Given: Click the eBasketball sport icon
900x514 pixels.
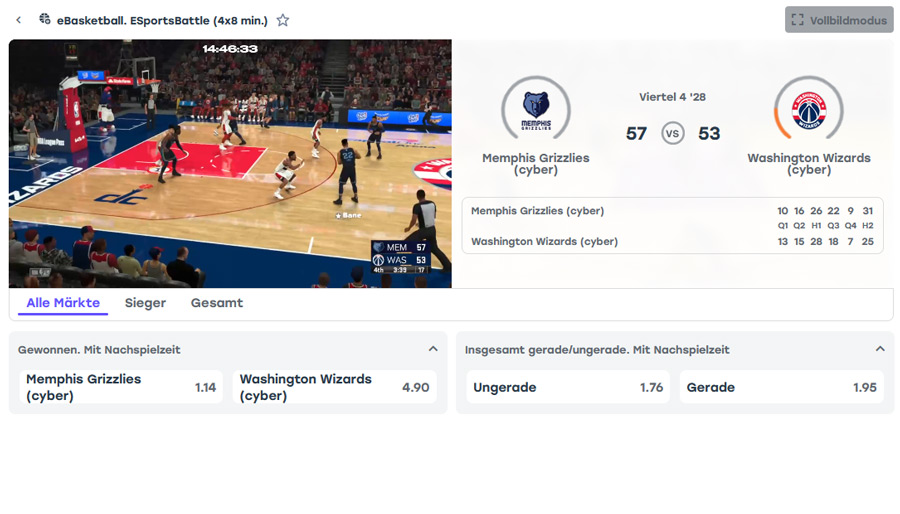Looking at the screenshot, I should coord(44,20).
